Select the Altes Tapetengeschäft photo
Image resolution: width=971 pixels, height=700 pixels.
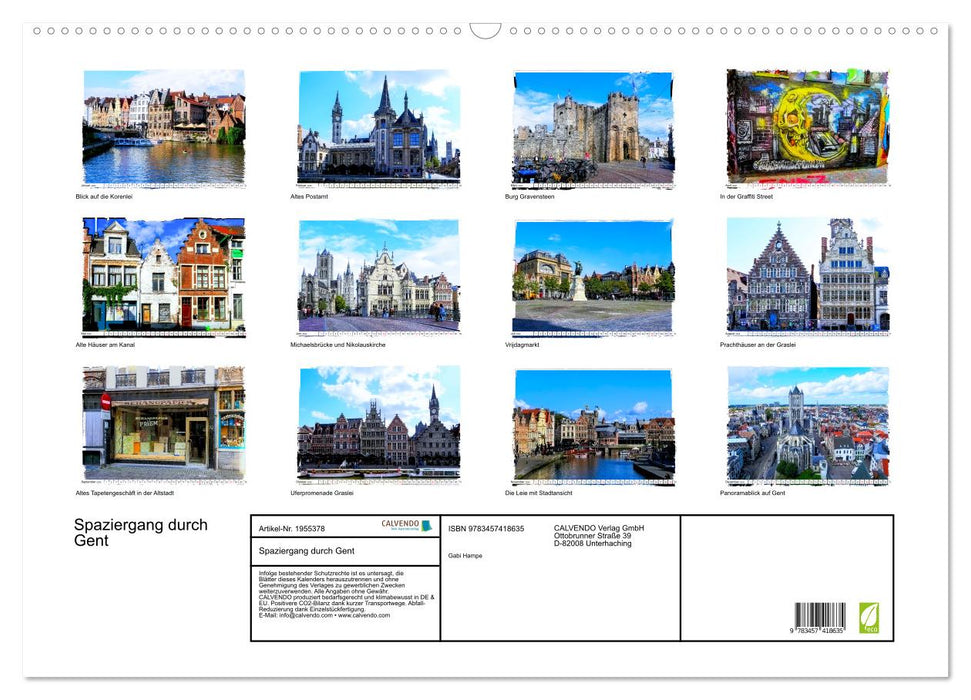pyautogui.click(x=160, y=425)
